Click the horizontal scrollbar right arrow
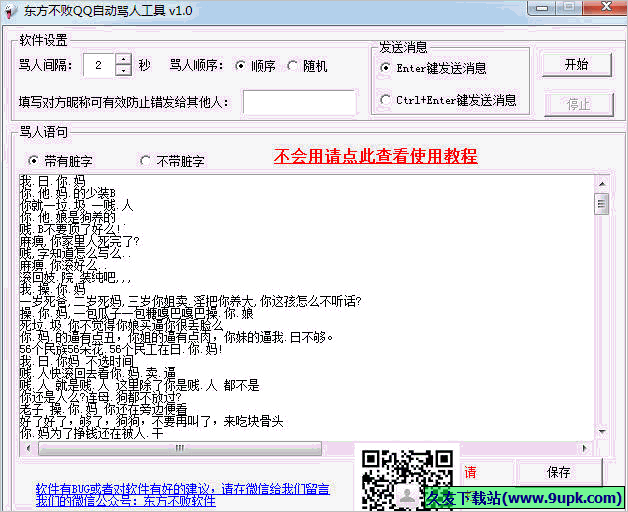This screenshot has width=628, height=512. [584, 448]
